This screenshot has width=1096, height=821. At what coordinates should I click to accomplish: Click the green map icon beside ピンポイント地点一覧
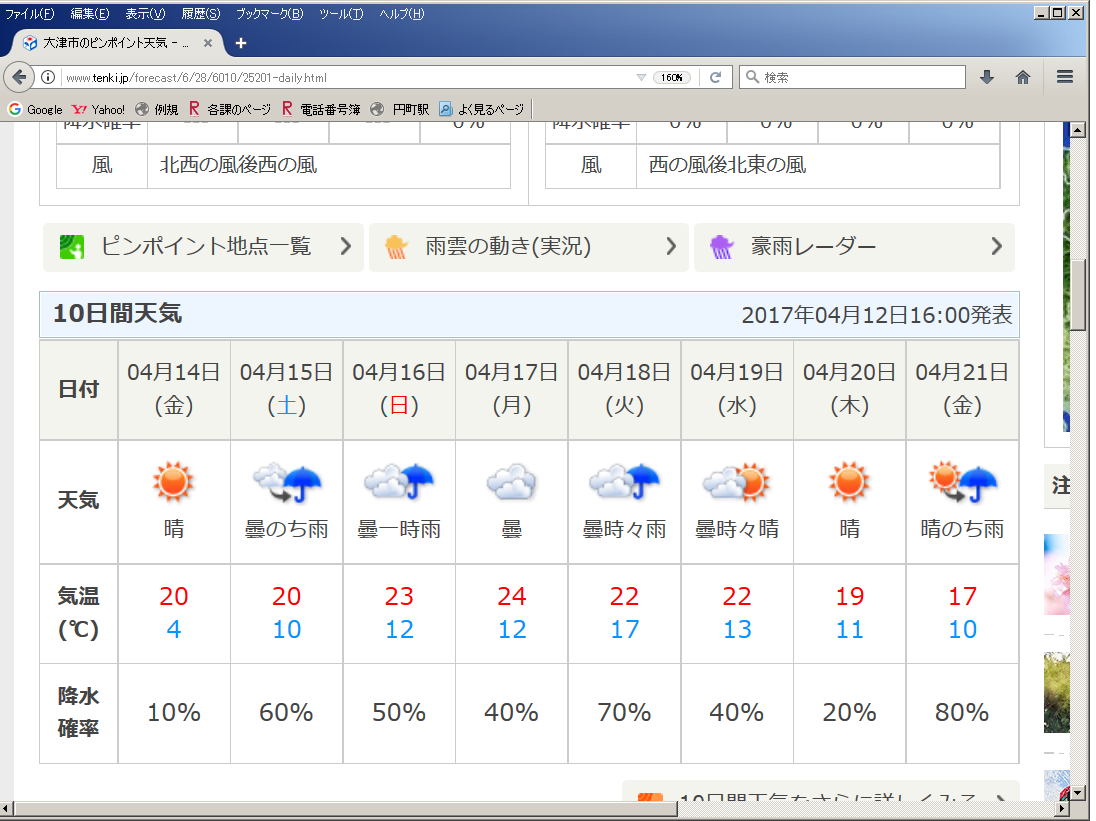[x=72, y=247]
